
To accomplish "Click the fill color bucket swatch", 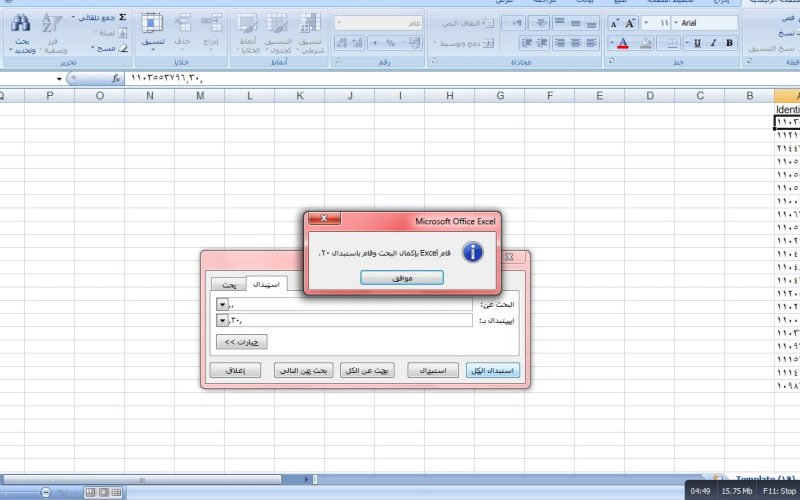I will click(x=646, y=43).
